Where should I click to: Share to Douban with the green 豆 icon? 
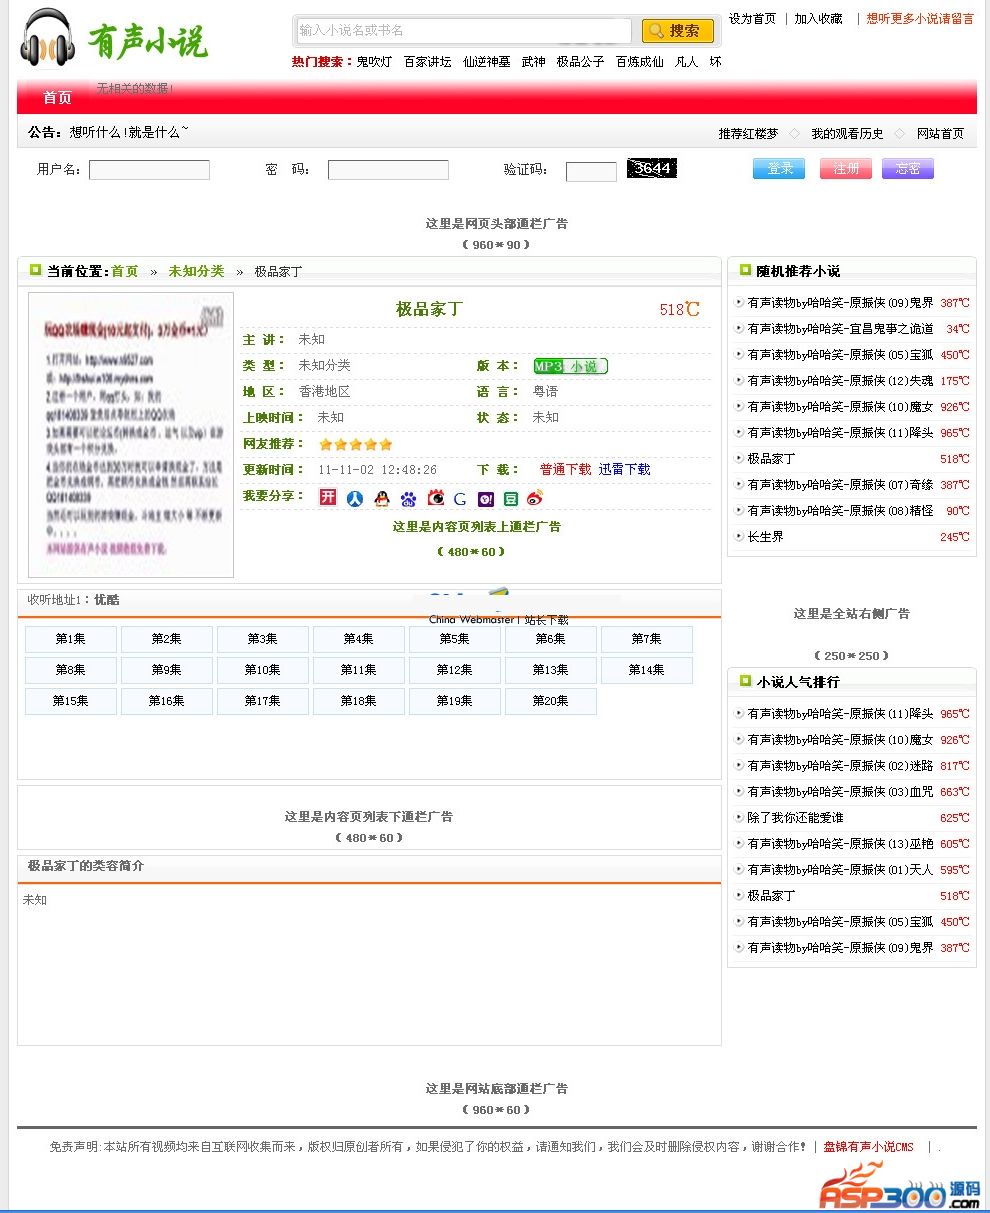point(511,499)
